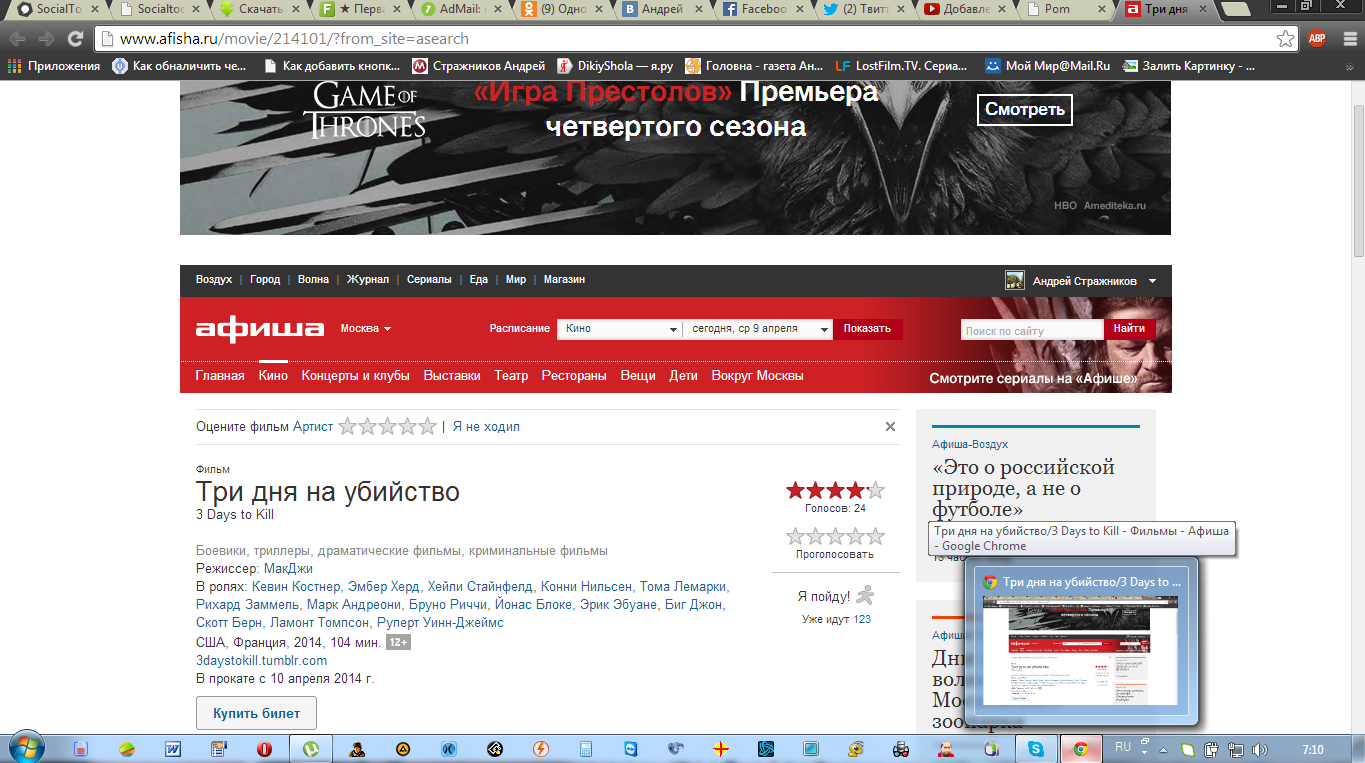The height and width of the screenshot is (763, 1365).
Task: Click the Поиск по сайту search field
Action: click(1032, 330)
